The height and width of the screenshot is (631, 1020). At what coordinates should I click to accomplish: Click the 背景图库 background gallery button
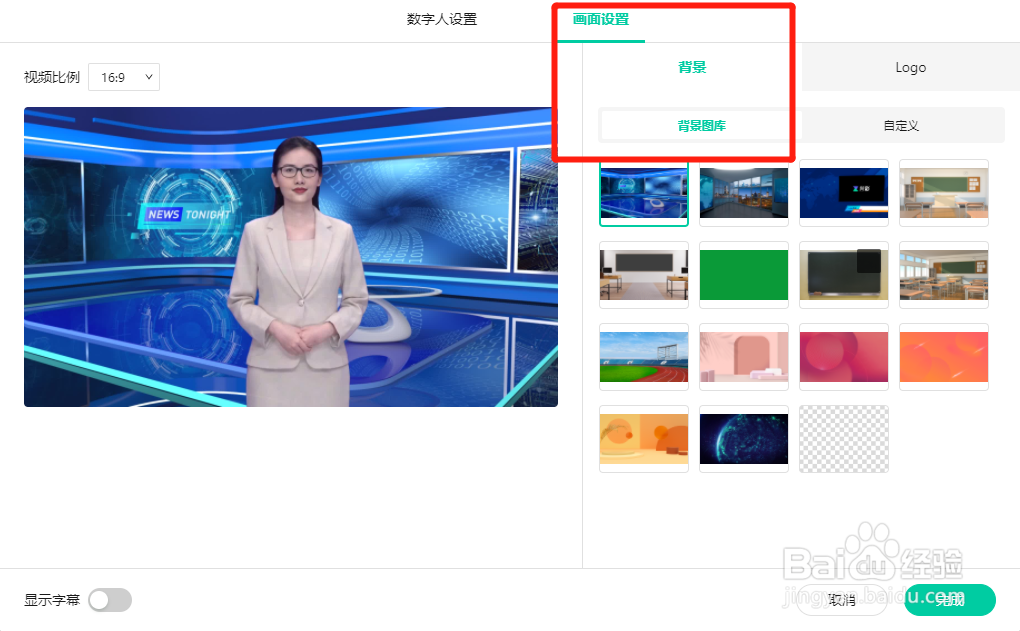click(701, 124)
